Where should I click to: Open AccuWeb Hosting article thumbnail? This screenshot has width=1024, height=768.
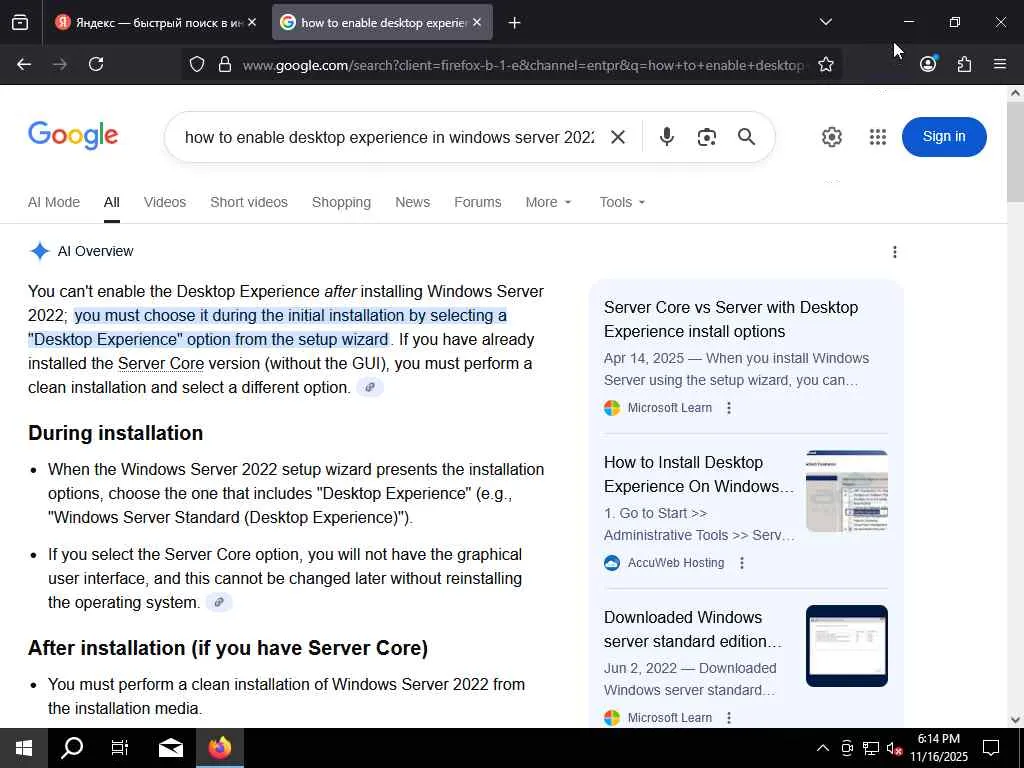[846, 491]
